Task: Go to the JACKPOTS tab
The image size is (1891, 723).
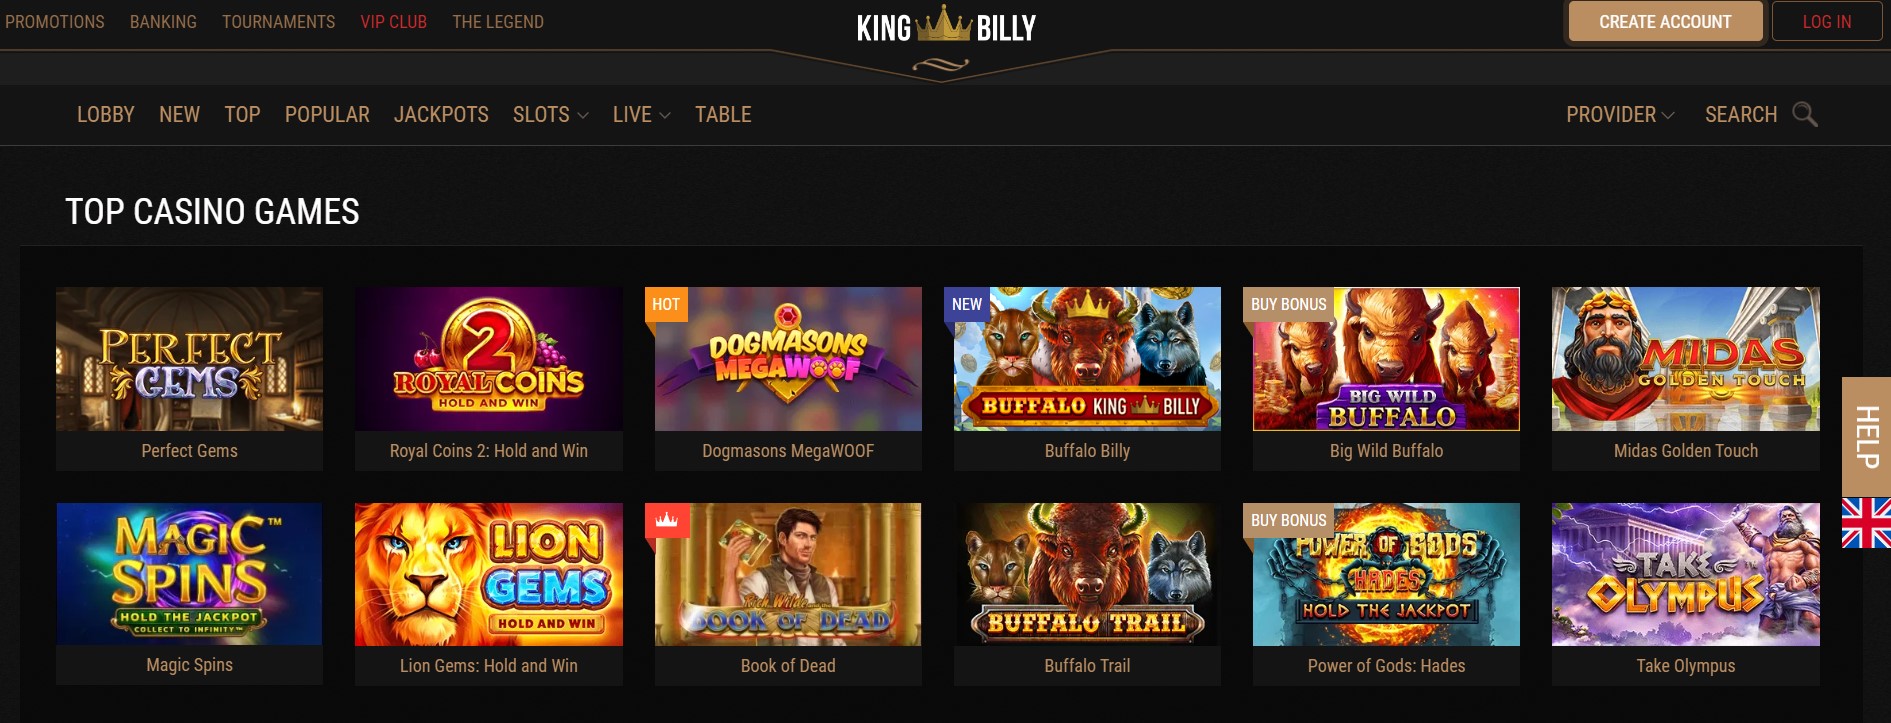Action: tap(441, 115)
